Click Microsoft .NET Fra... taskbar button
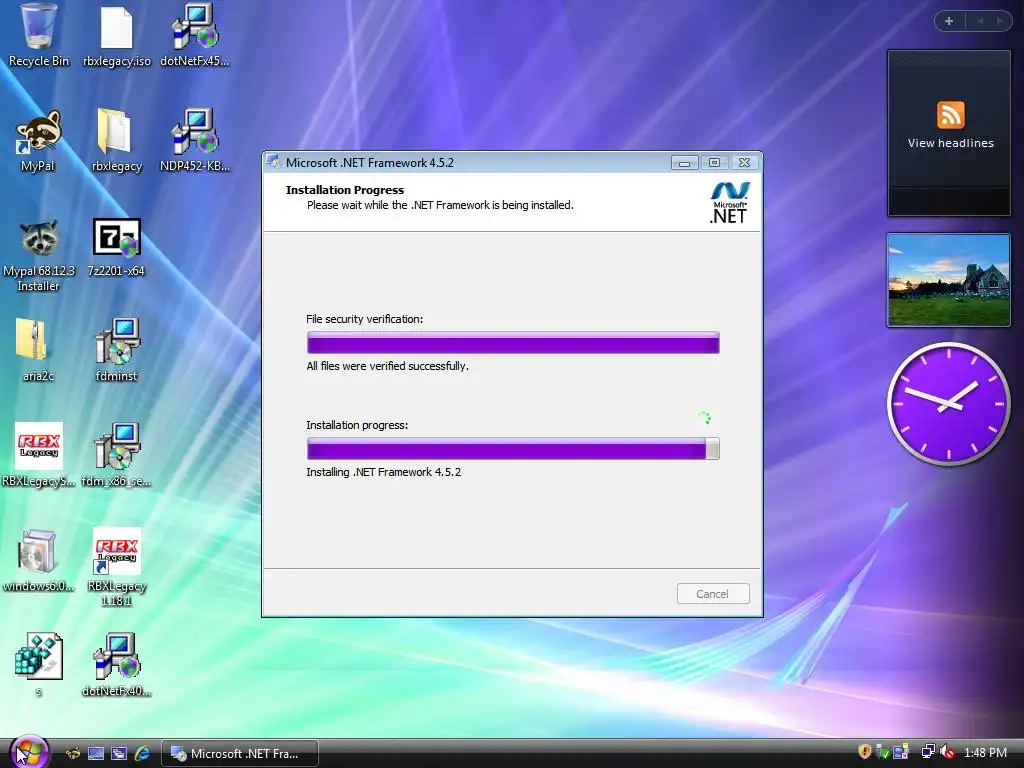Screen dimensions: 1024x768 (x=240, y=754)
